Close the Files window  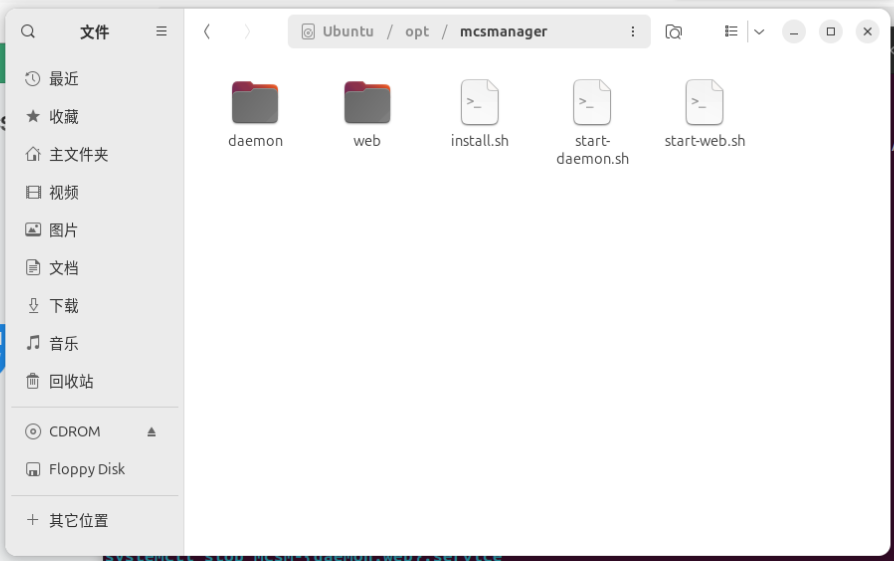click(867, 31)
